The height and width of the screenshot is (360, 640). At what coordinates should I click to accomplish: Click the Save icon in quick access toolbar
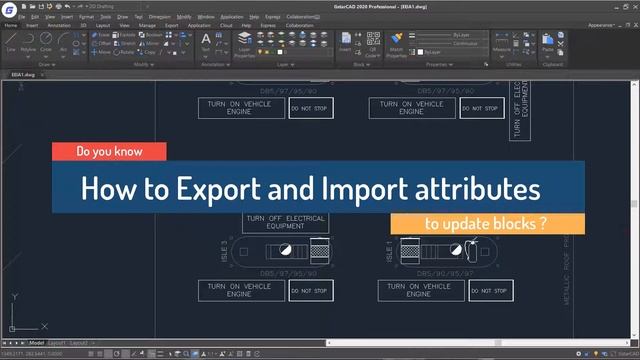tap(41, 7)
